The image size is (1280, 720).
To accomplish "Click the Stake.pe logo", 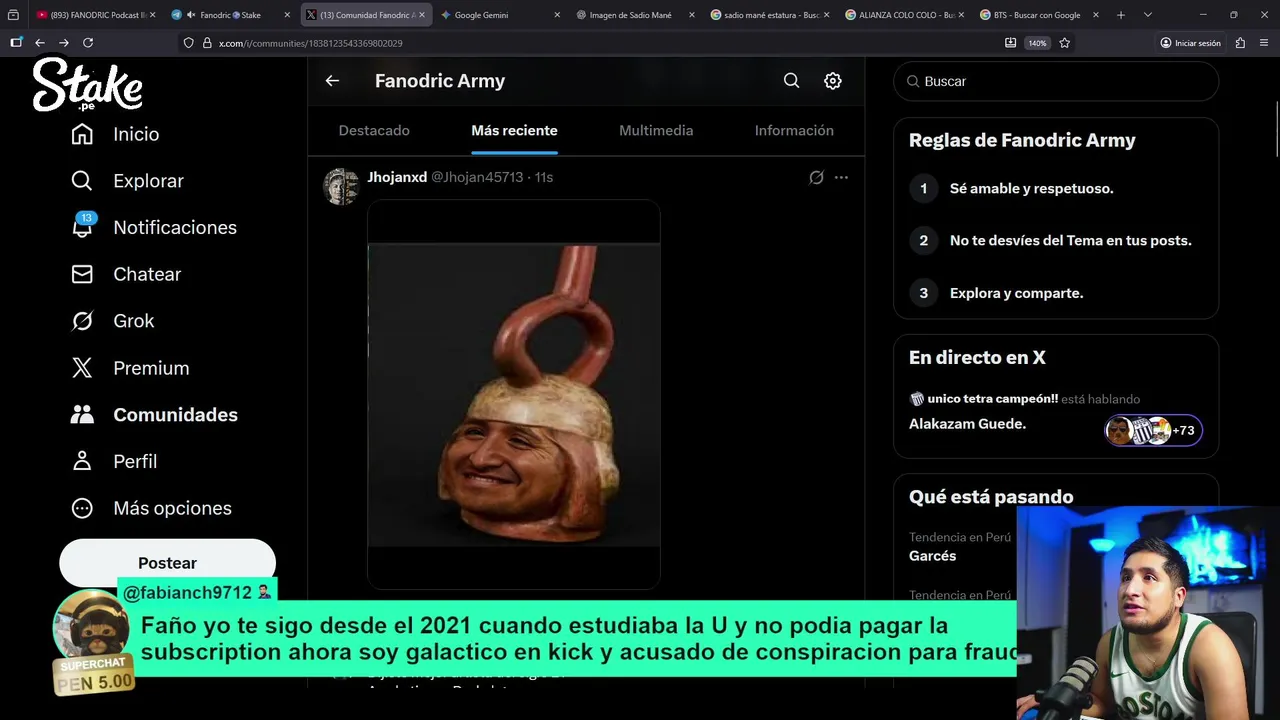I will [x=88, y=84].
